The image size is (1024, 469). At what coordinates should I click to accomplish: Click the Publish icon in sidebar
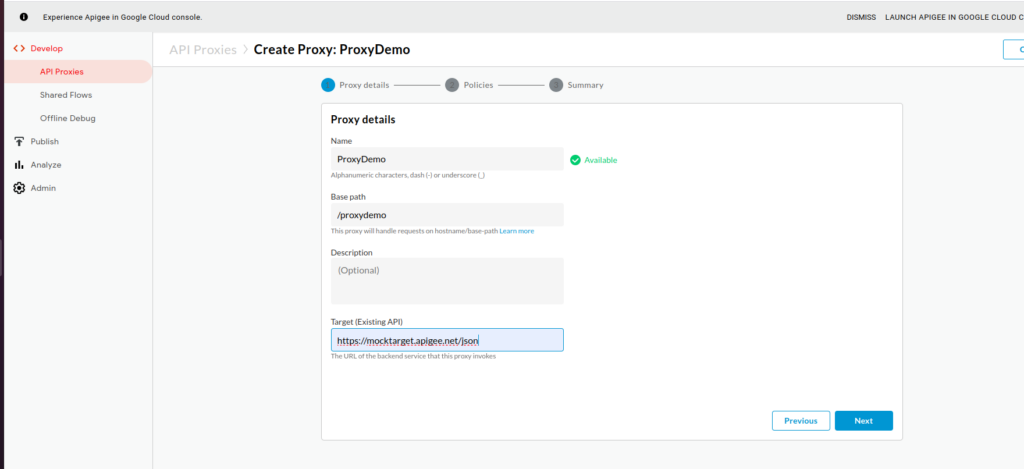pyautogui.click(x=19, y=142)
